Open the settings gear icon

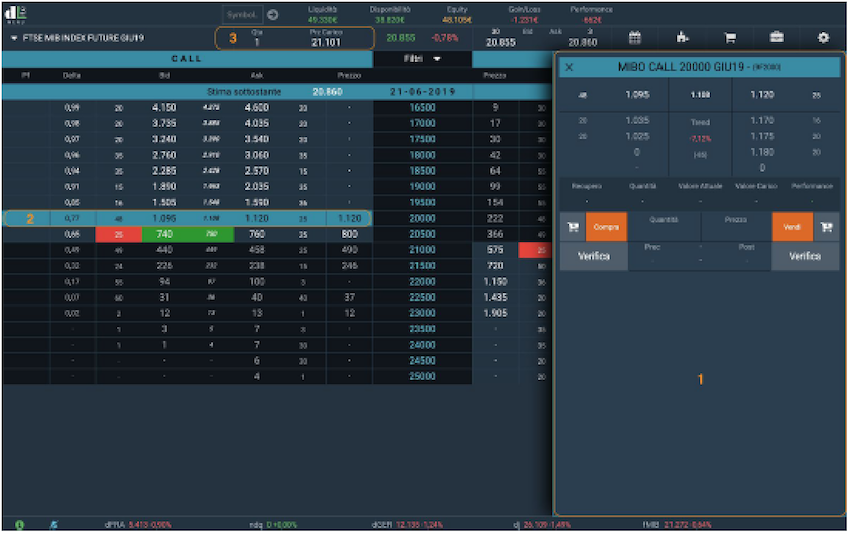coord(823,37)
